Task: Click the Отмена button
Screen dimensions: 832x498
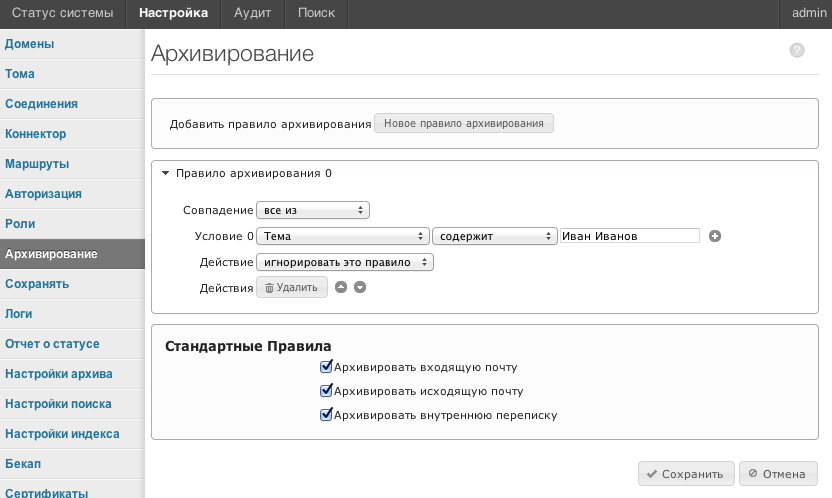Action: click(x=778, y=474)
